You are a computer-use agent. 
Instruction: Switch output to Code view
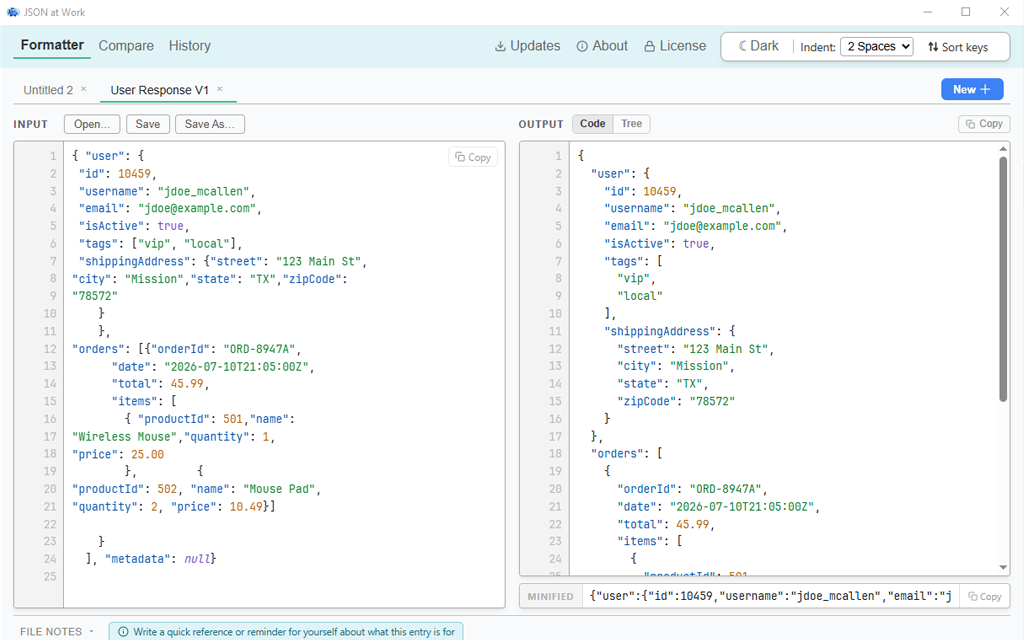tap(592, 123)
